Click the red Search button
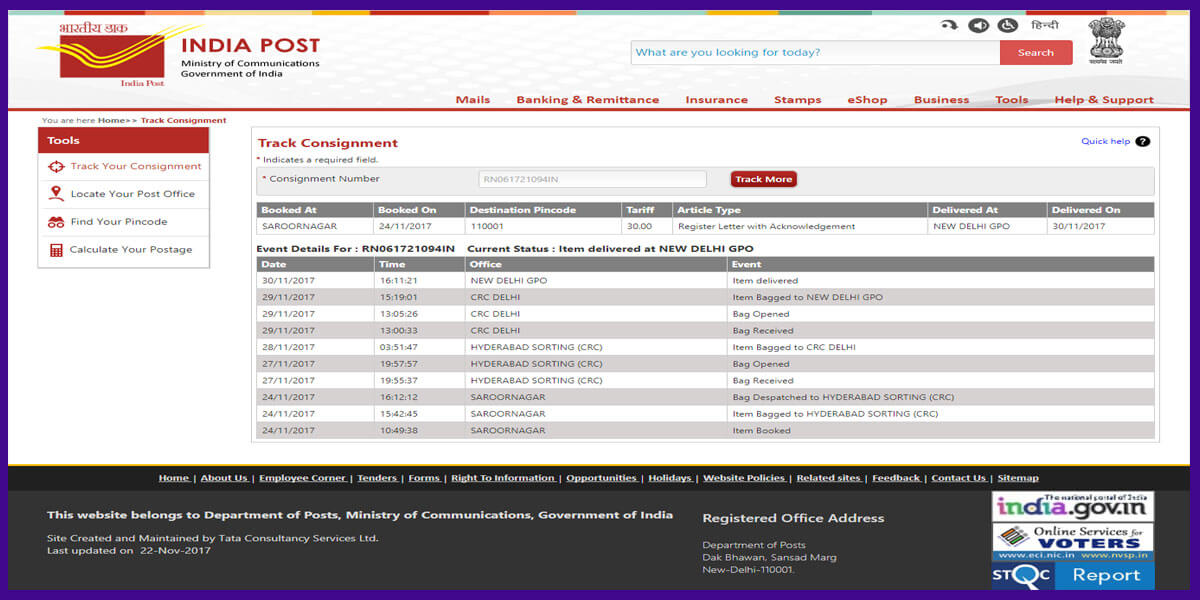1200x600 pixels. point(1036,53)
